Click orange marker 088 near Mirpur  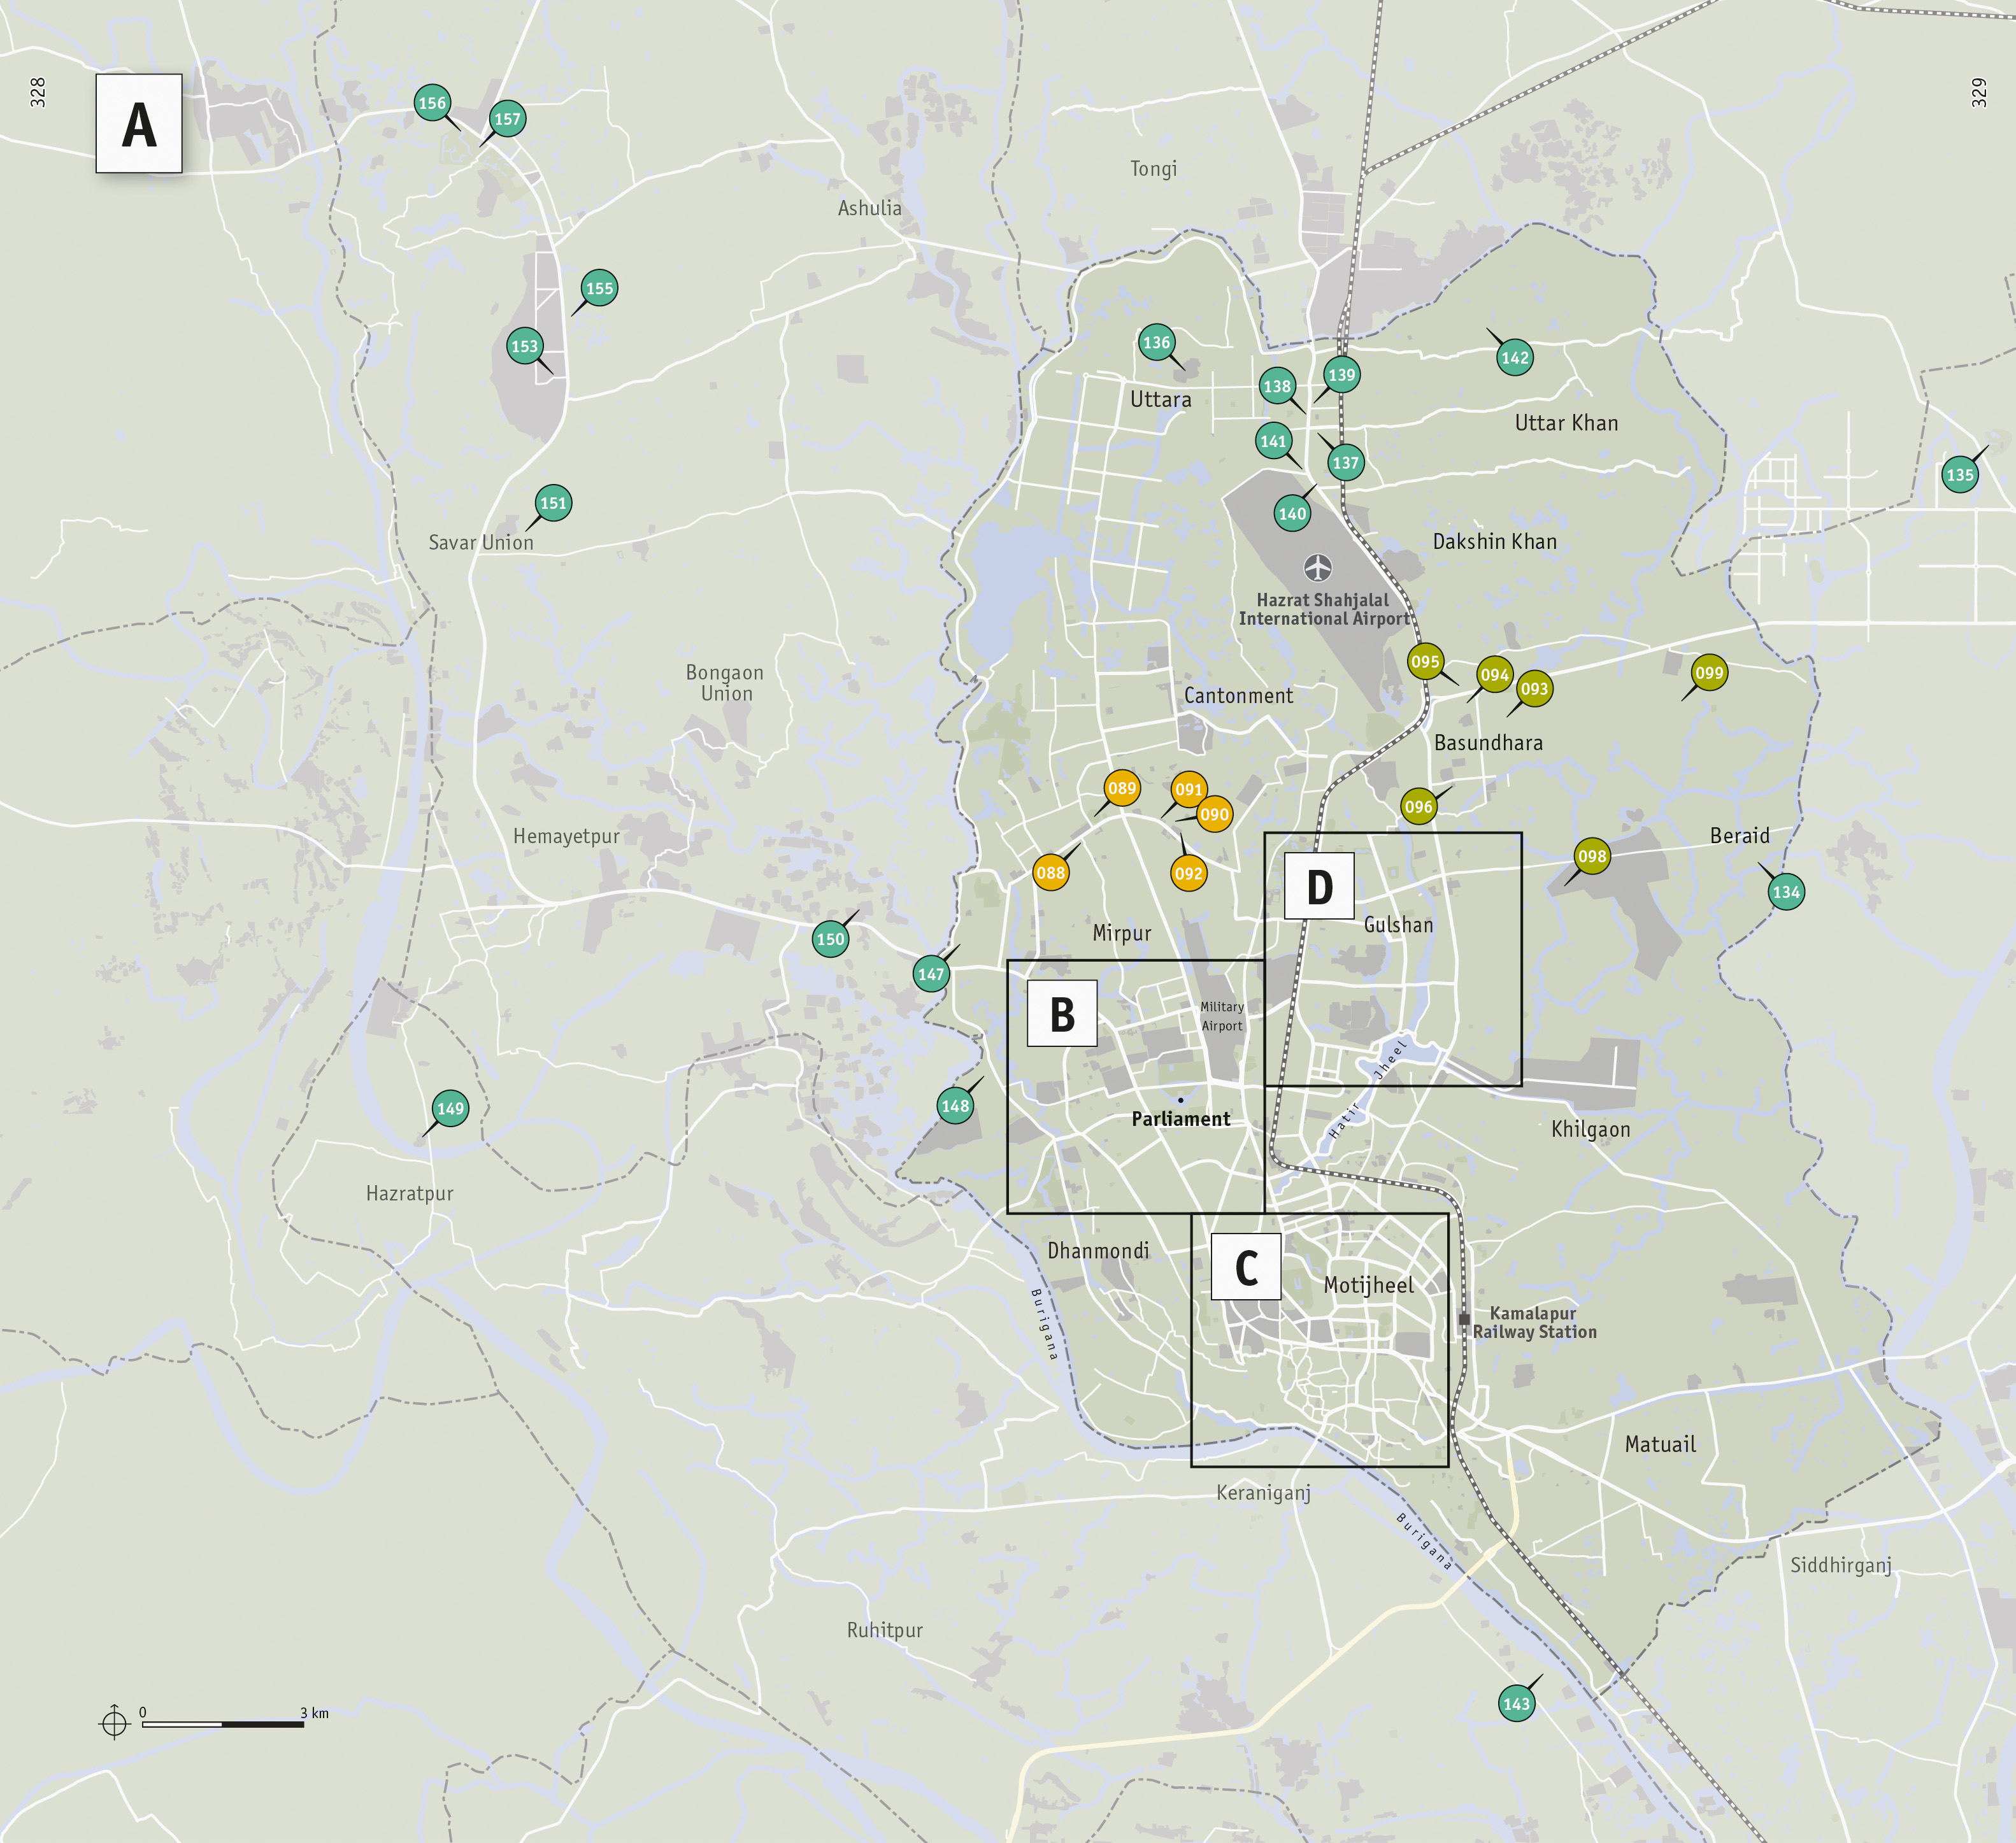click(1050, 873)
